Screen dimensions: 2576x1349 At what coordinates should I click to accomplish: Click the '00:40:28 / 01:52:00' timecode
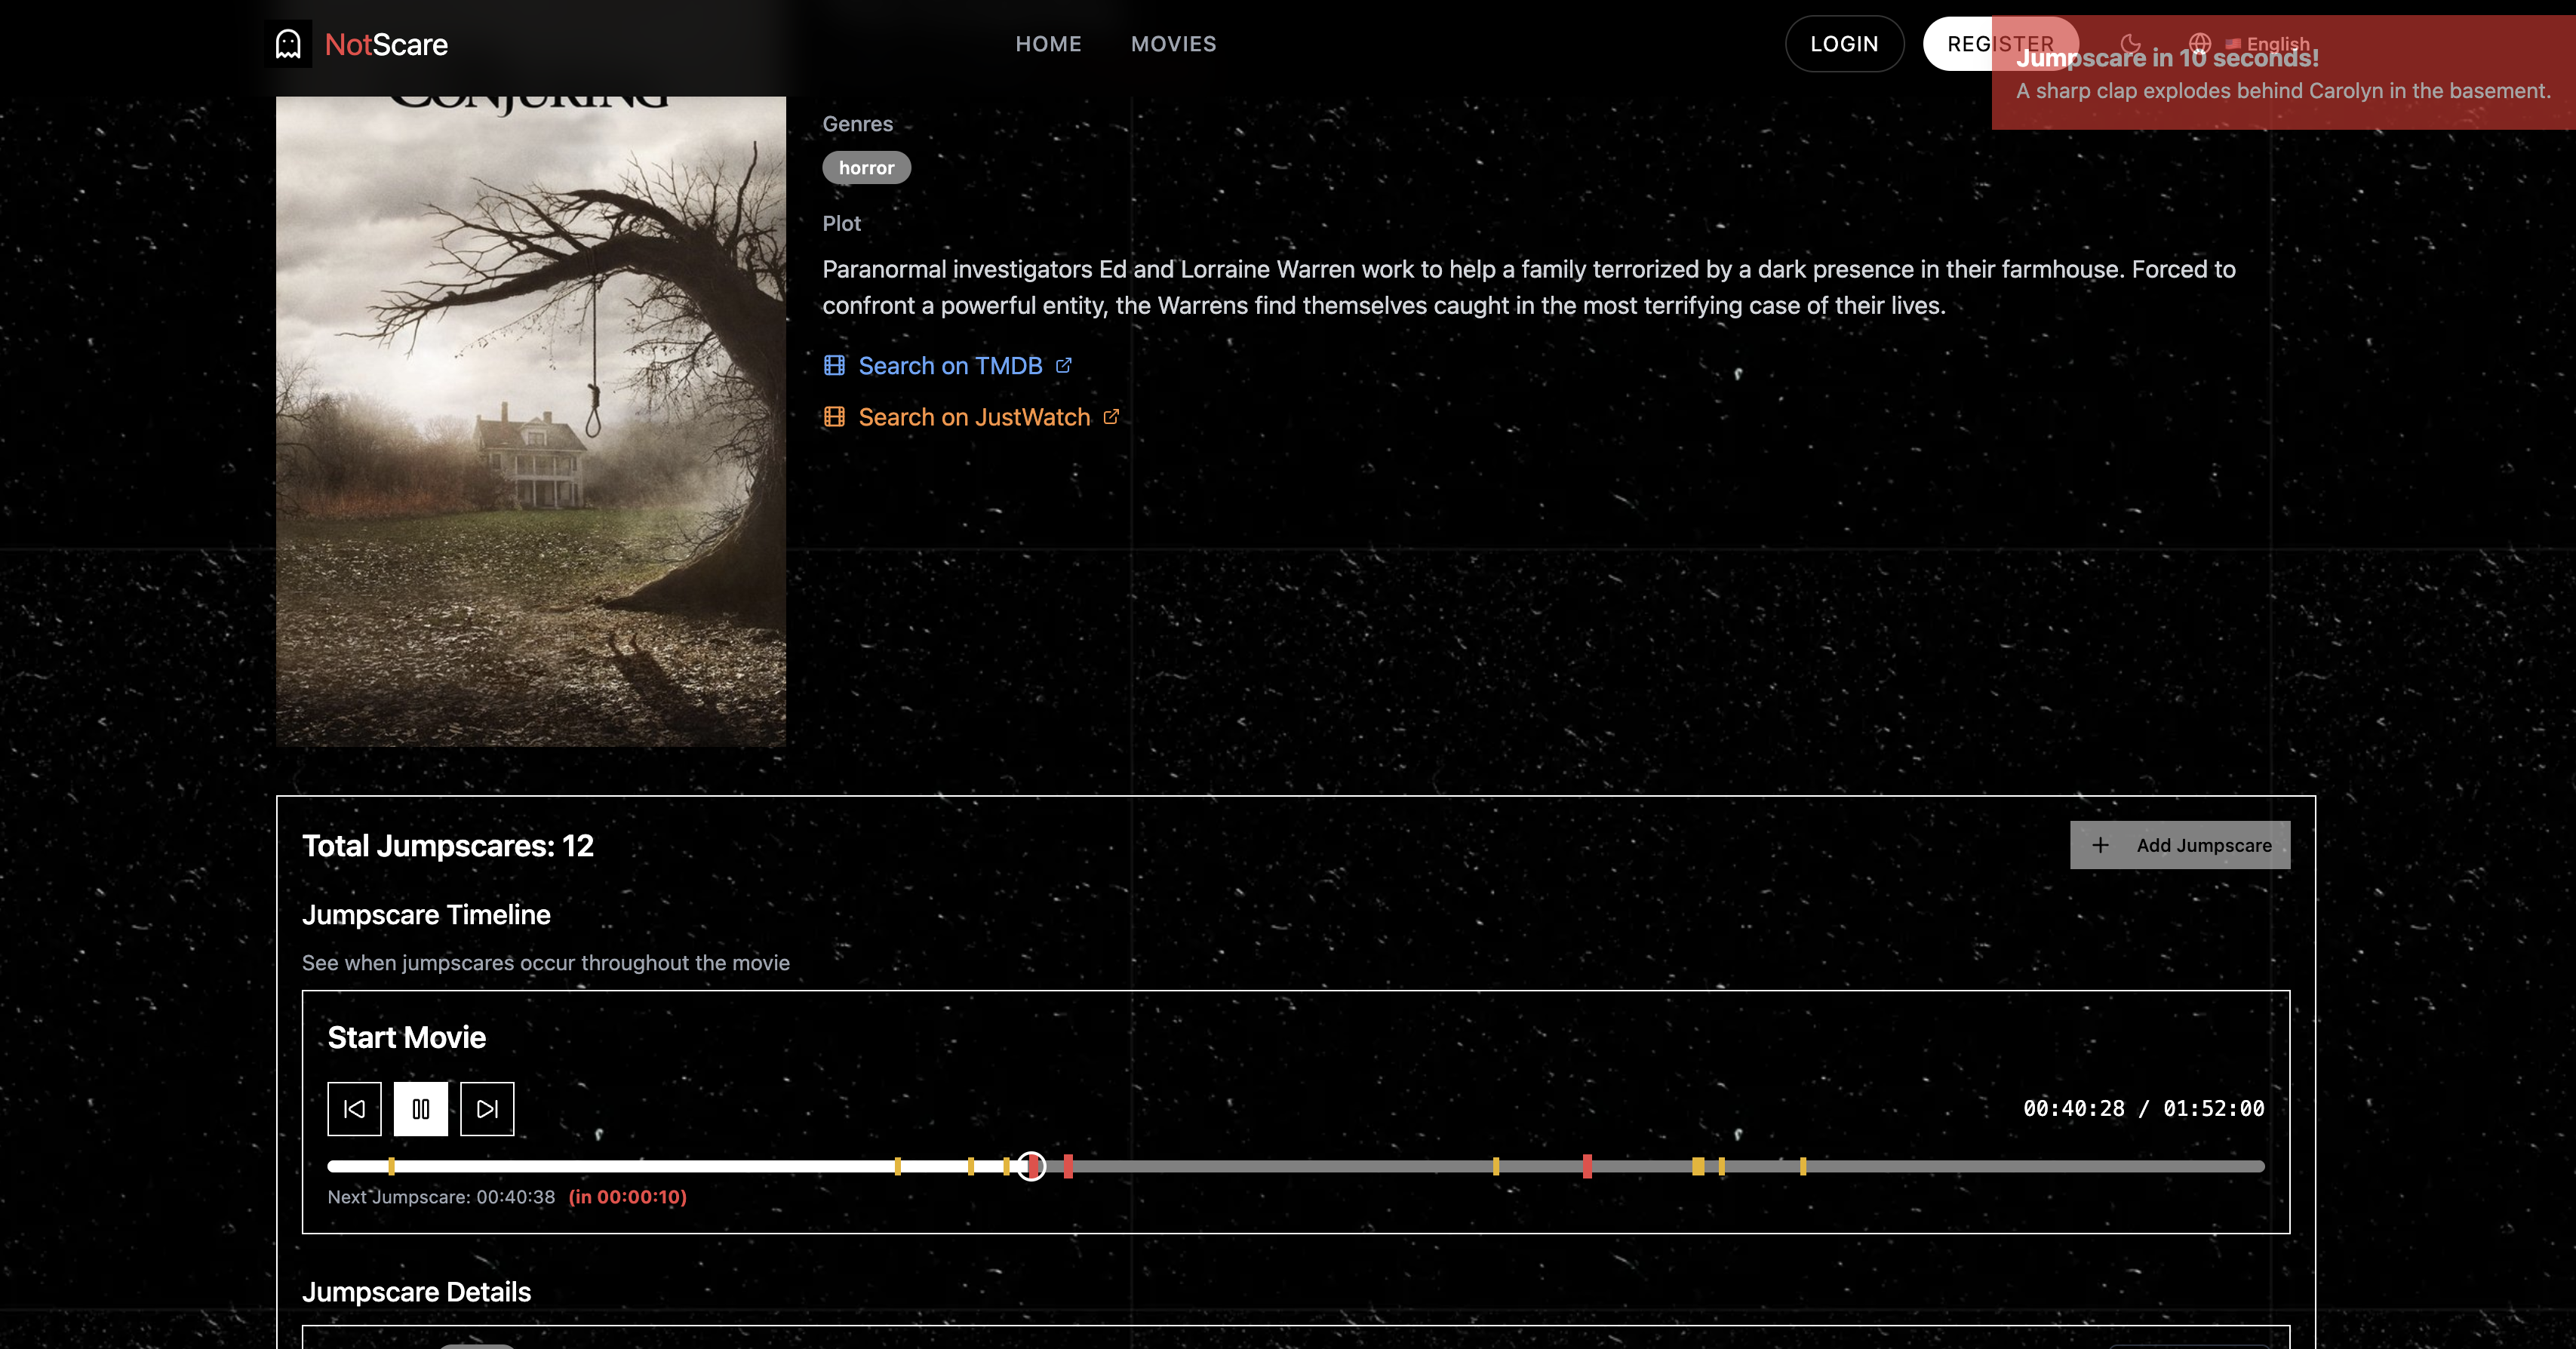2143,1108
